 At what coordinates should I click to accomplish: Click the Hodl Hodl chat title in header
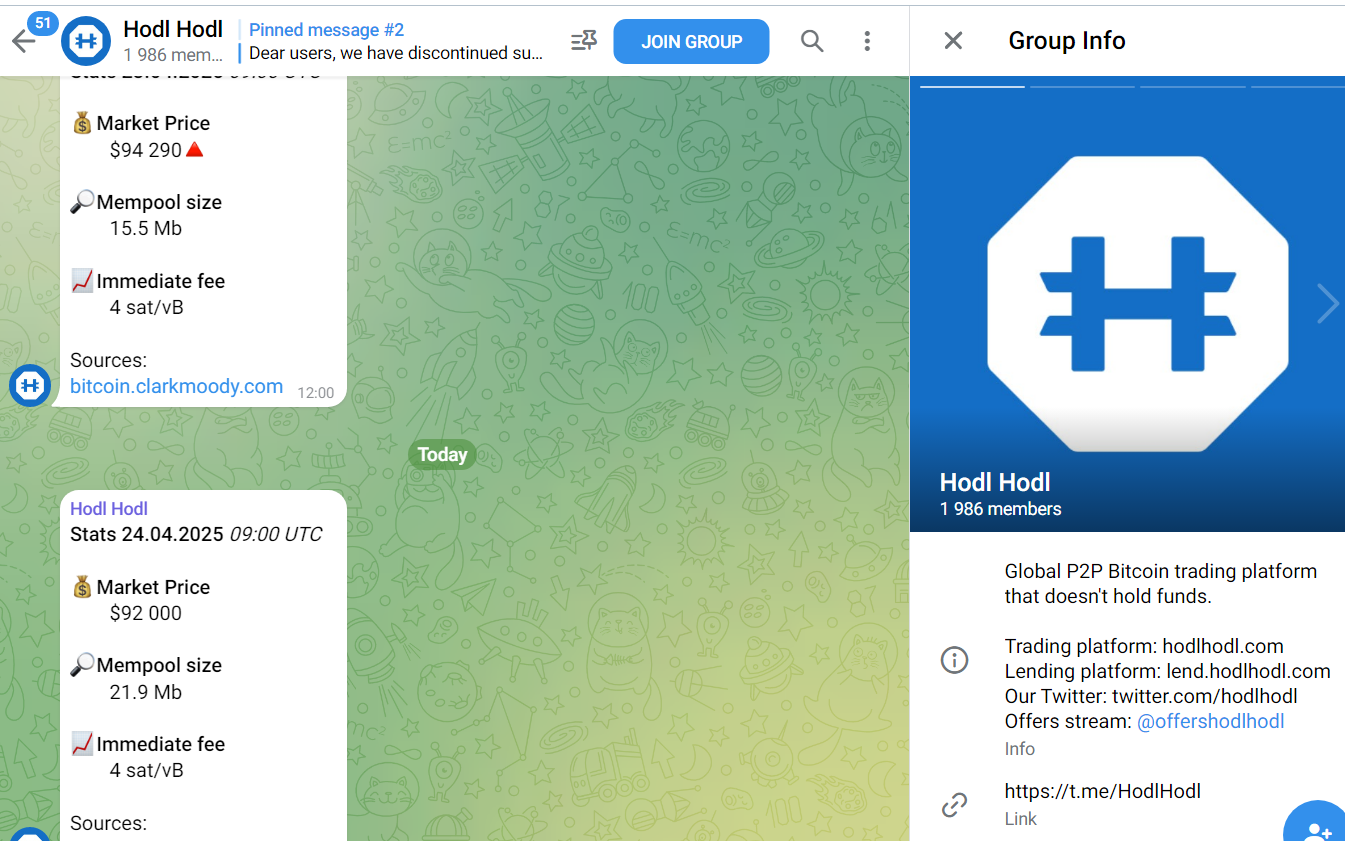173,29
